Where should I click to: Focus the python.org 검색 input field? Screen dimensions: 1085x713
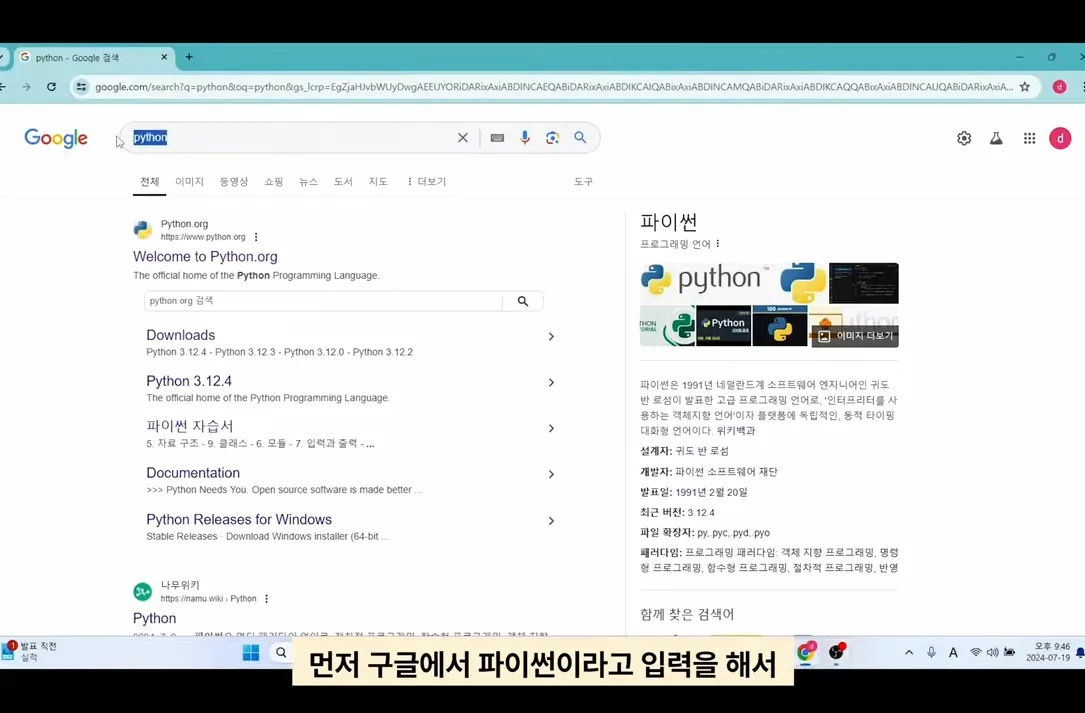coord(323,301)
